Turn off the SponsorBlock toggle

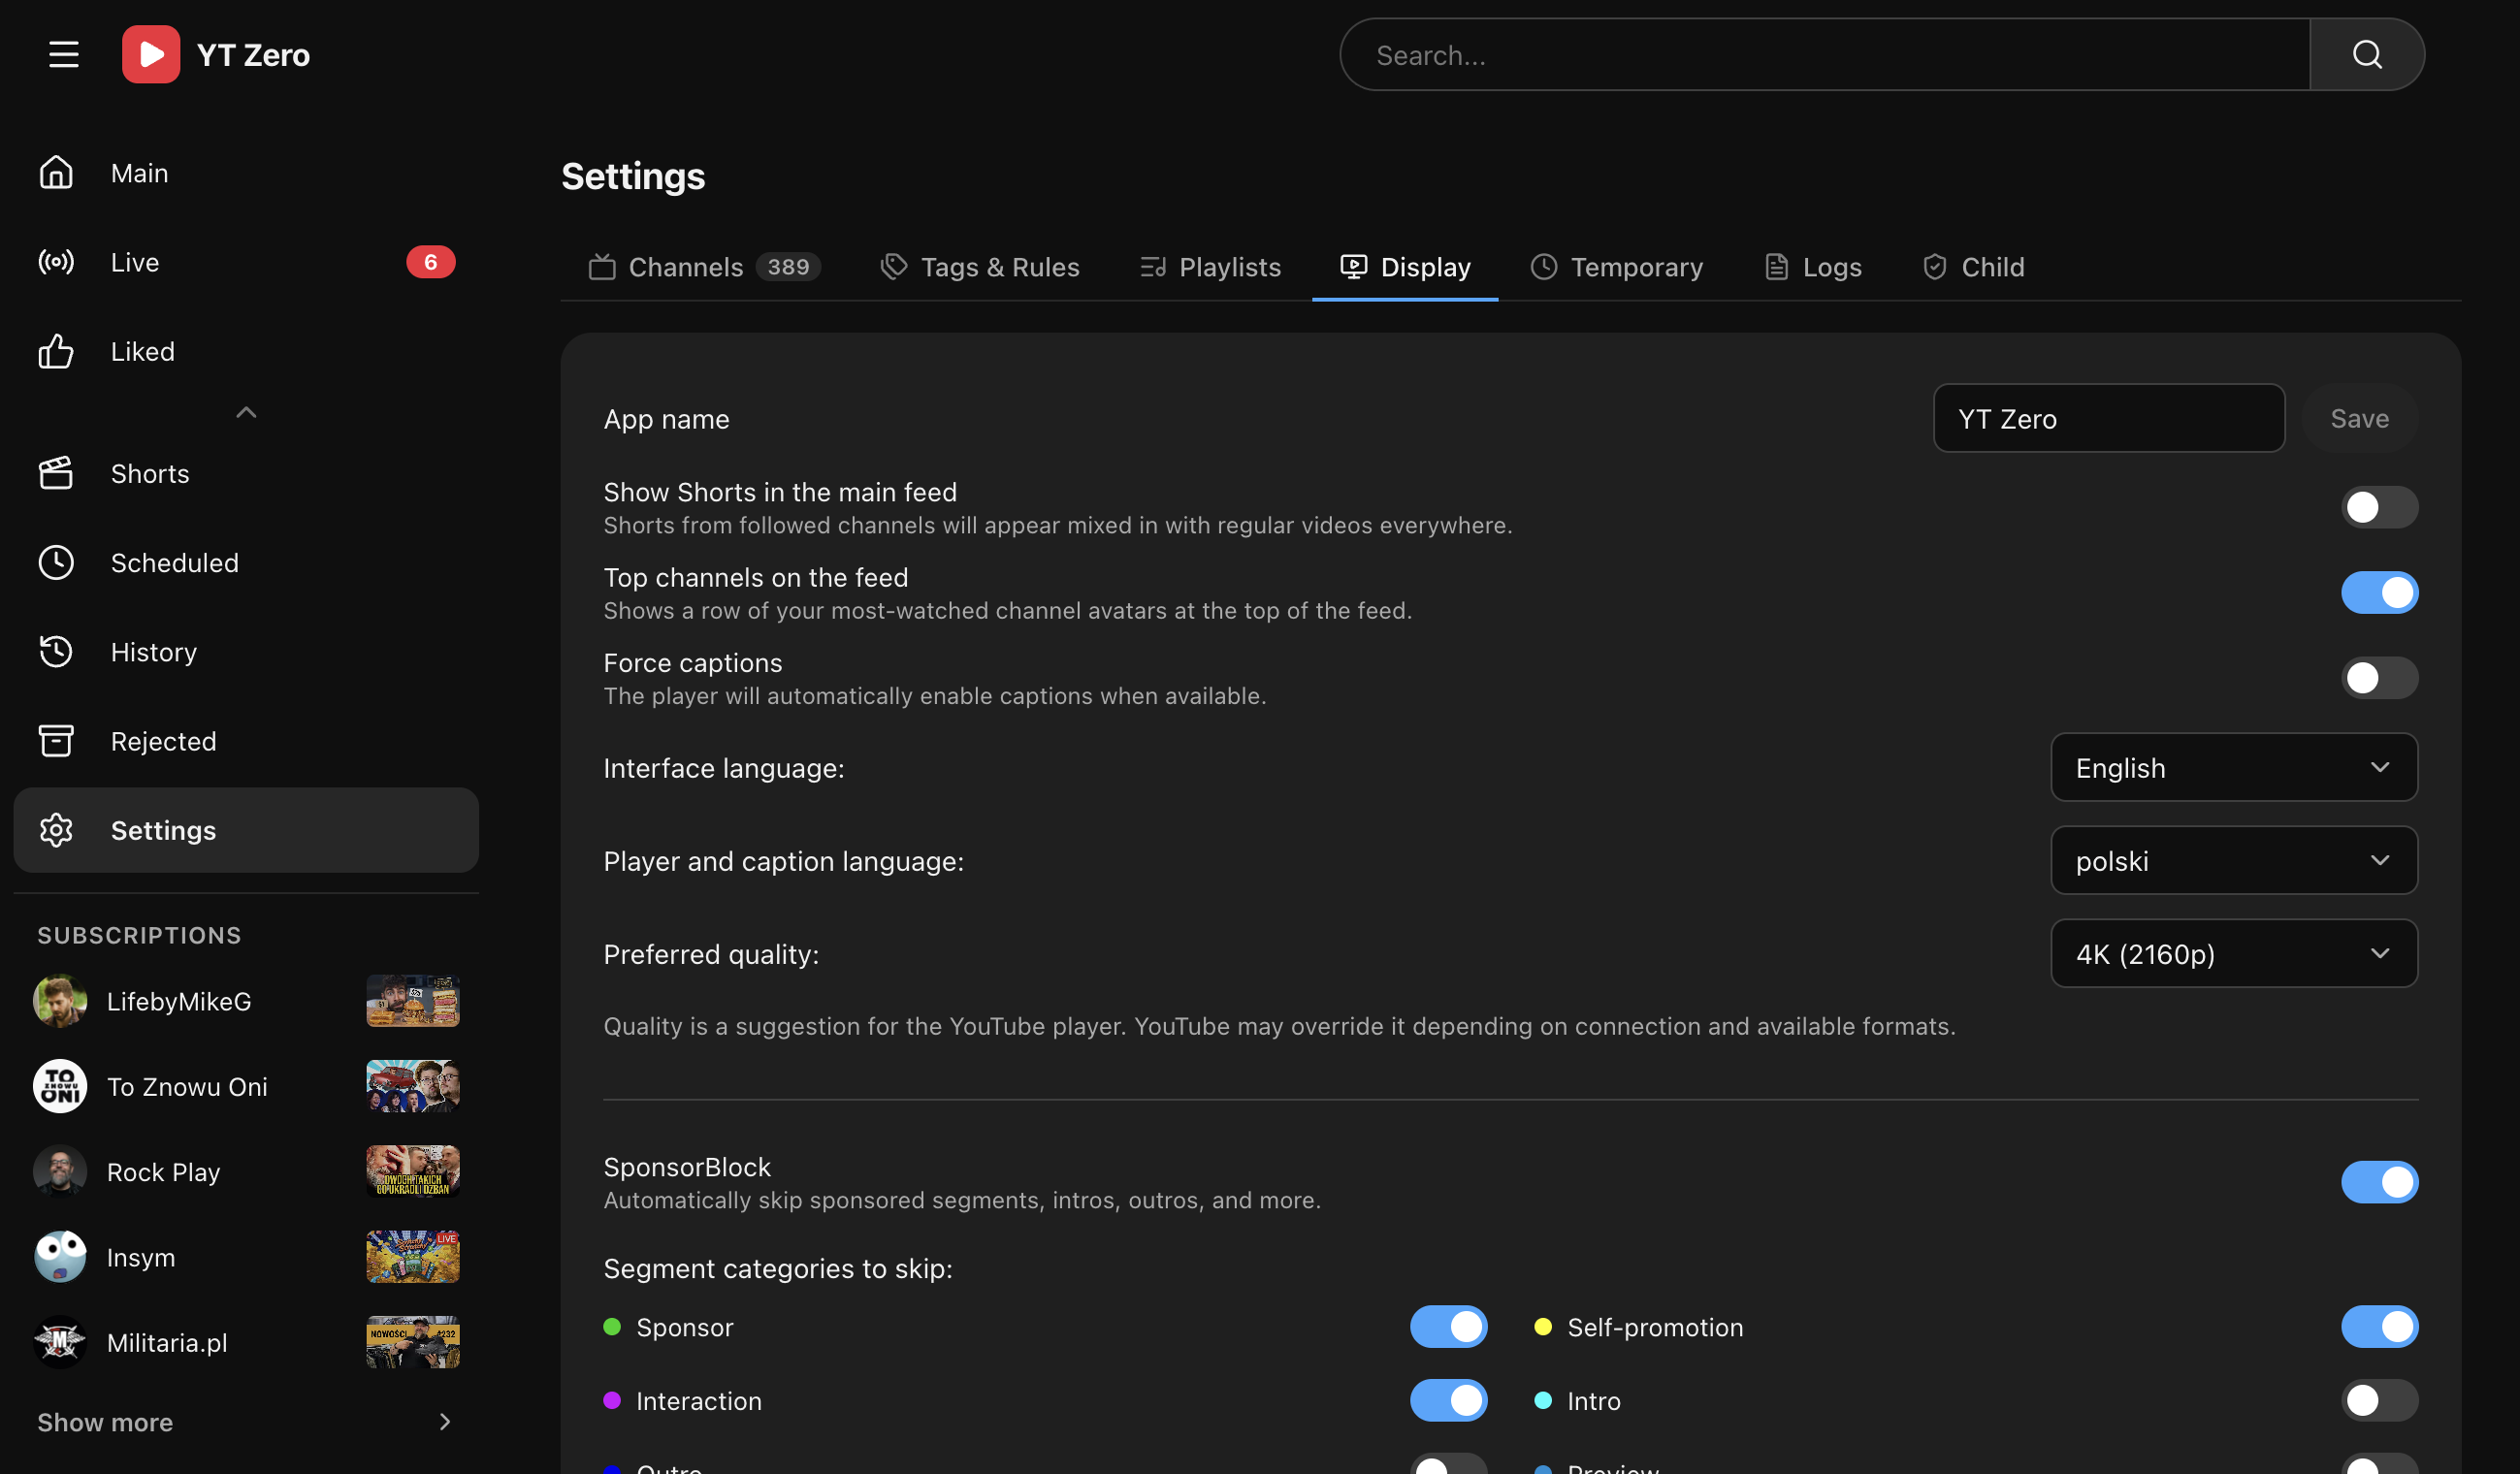[2379, 1182]
